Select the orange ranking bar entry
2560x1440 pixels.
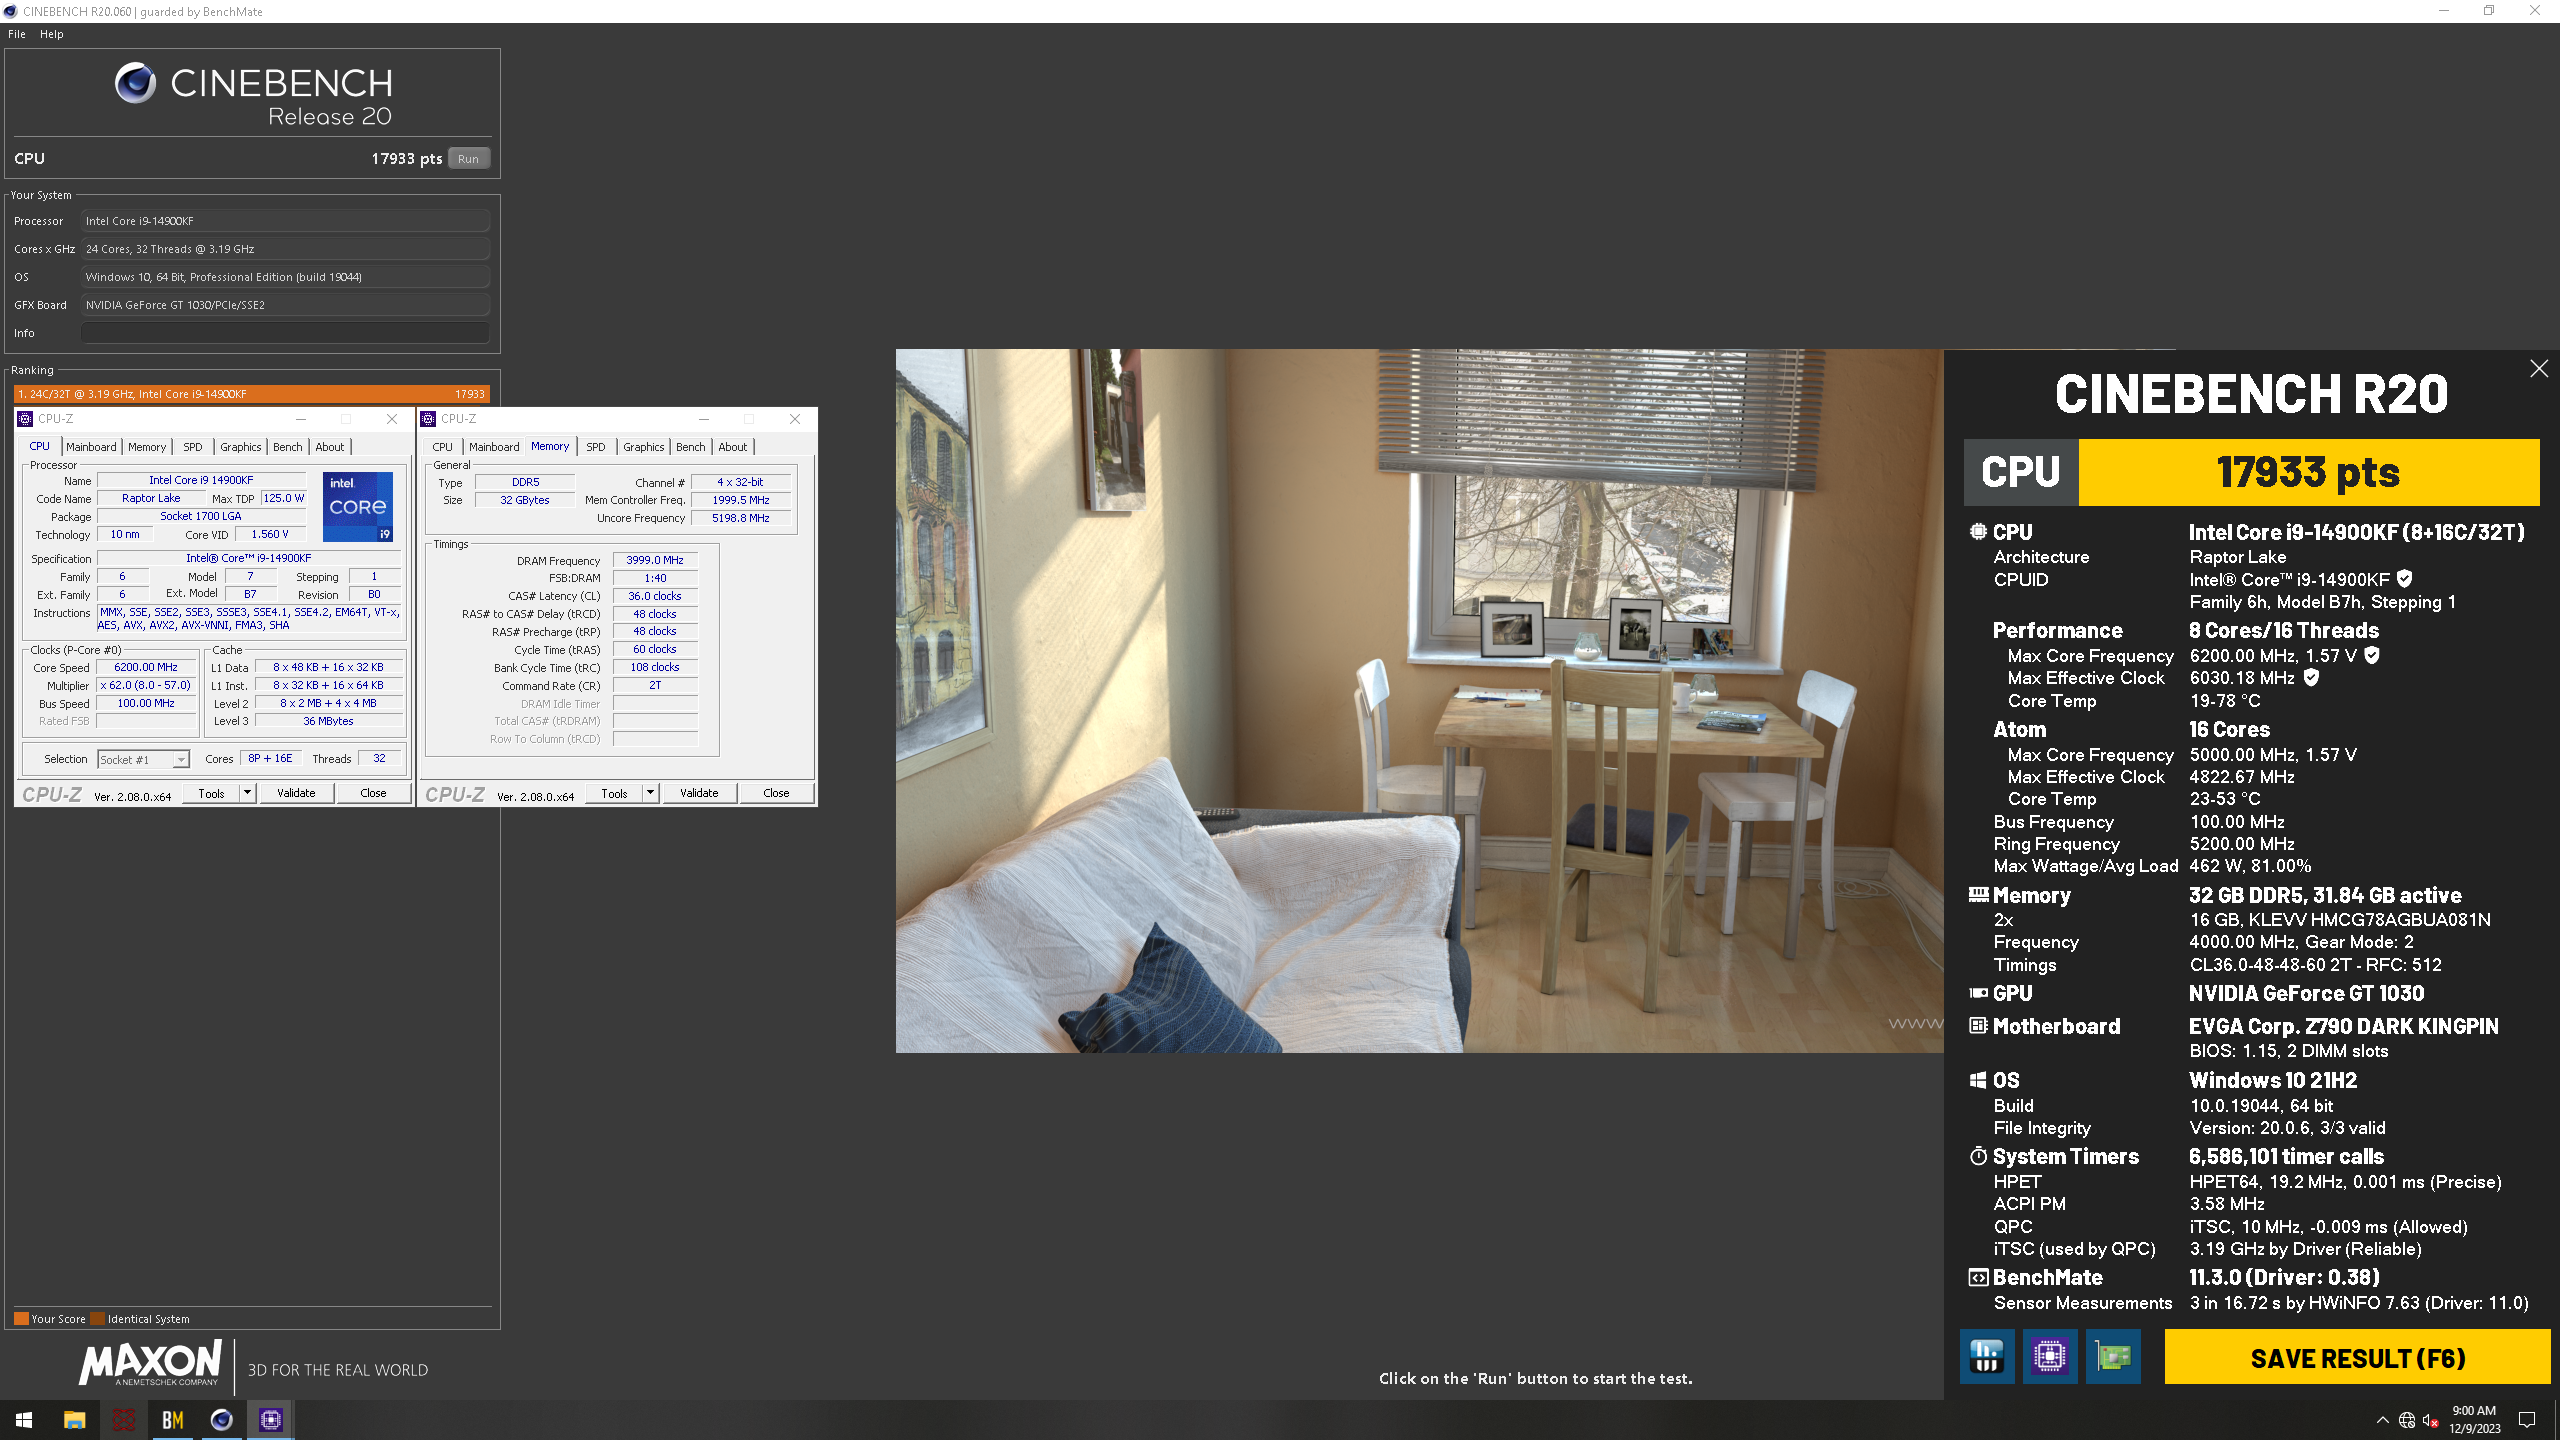(252, 394)
